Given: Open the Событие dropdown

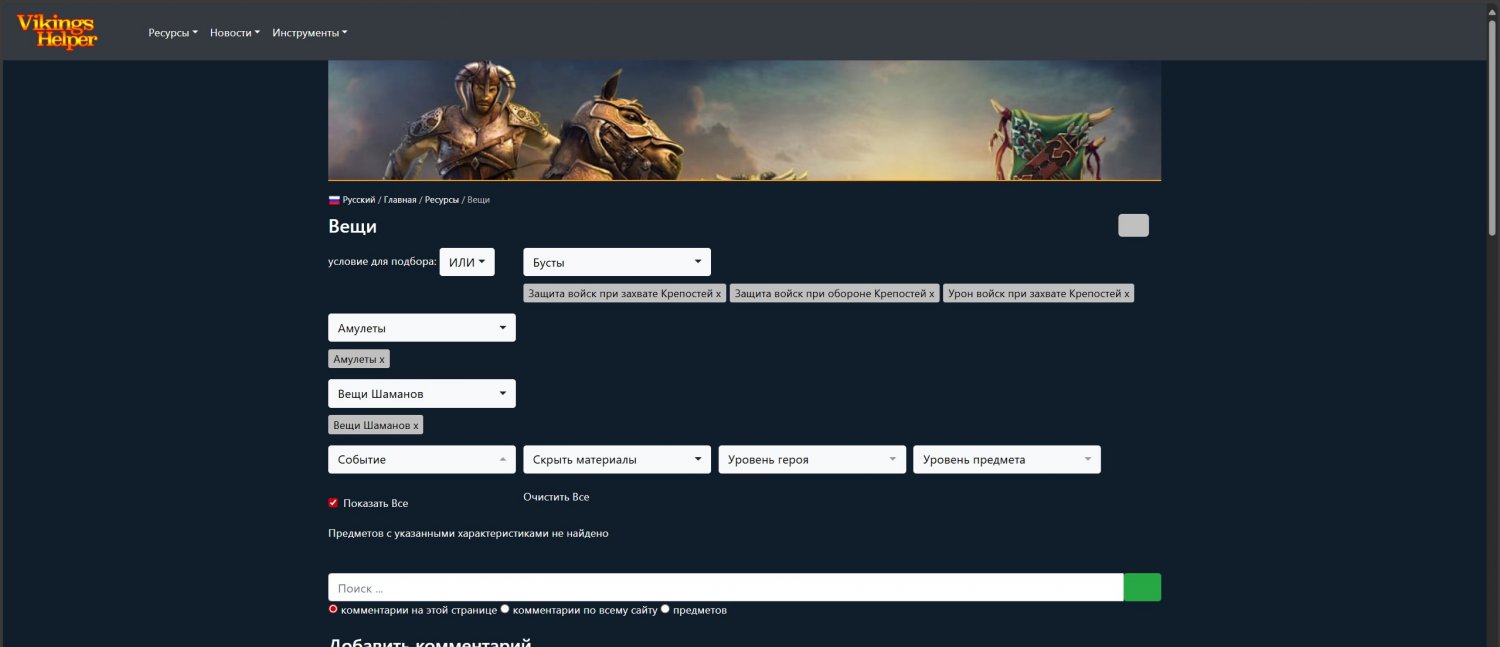Looking at the screenshot, I should click(422, 459).
